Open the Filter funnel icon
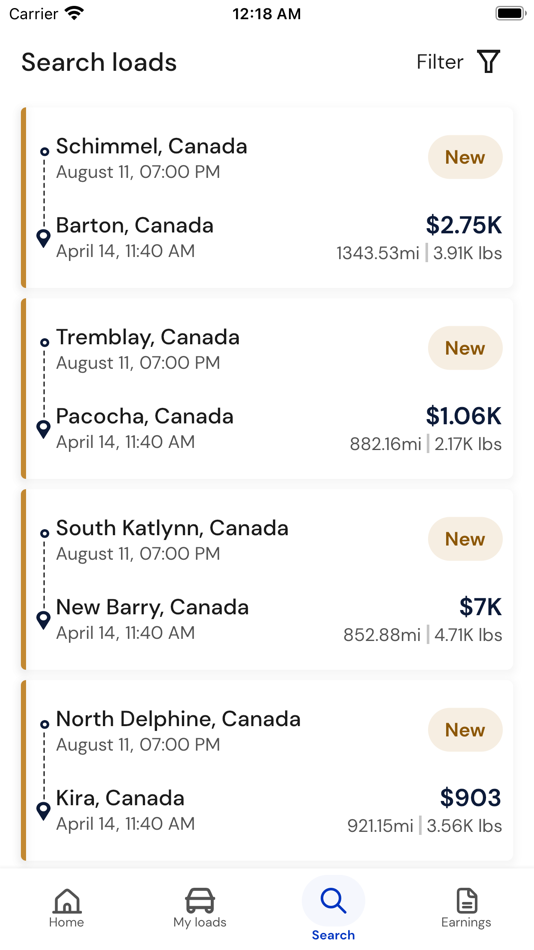This screenshot has width=534, height=950. click(489, 62)
